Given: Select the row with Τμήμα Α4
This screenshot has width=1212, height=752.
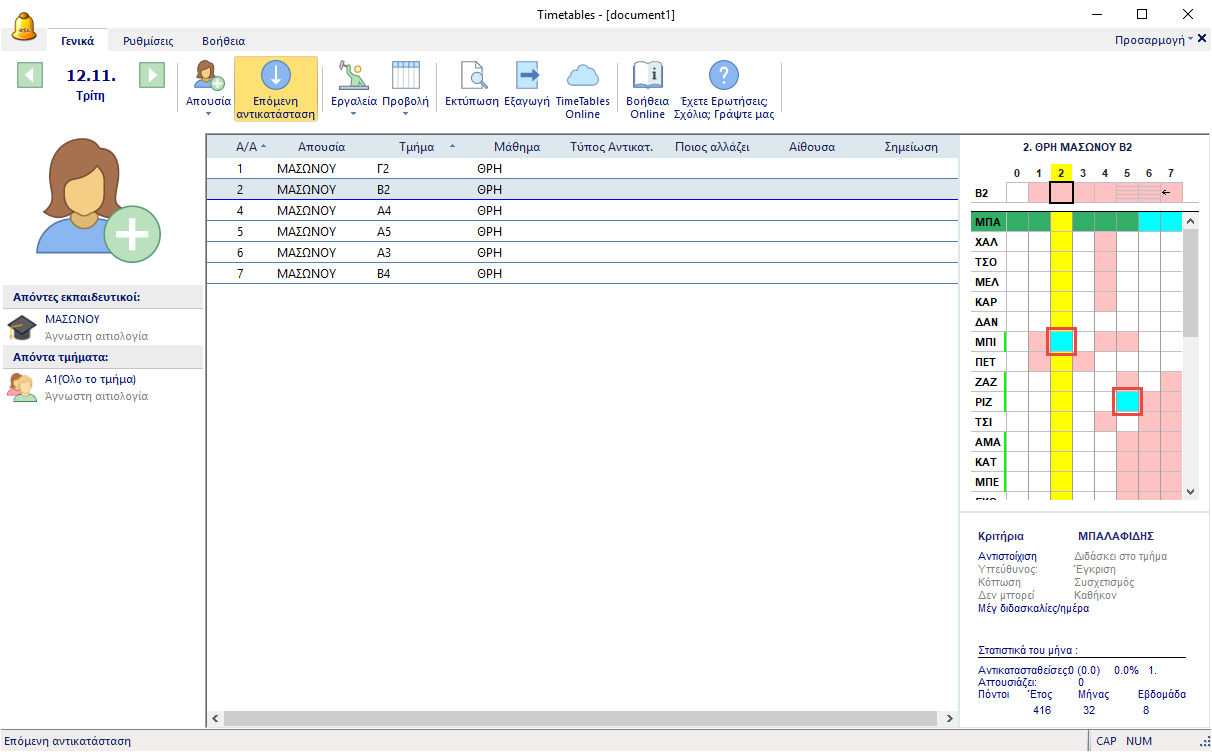Looking at the screenshot, I should pyautogui.click(x=383, y=211).
